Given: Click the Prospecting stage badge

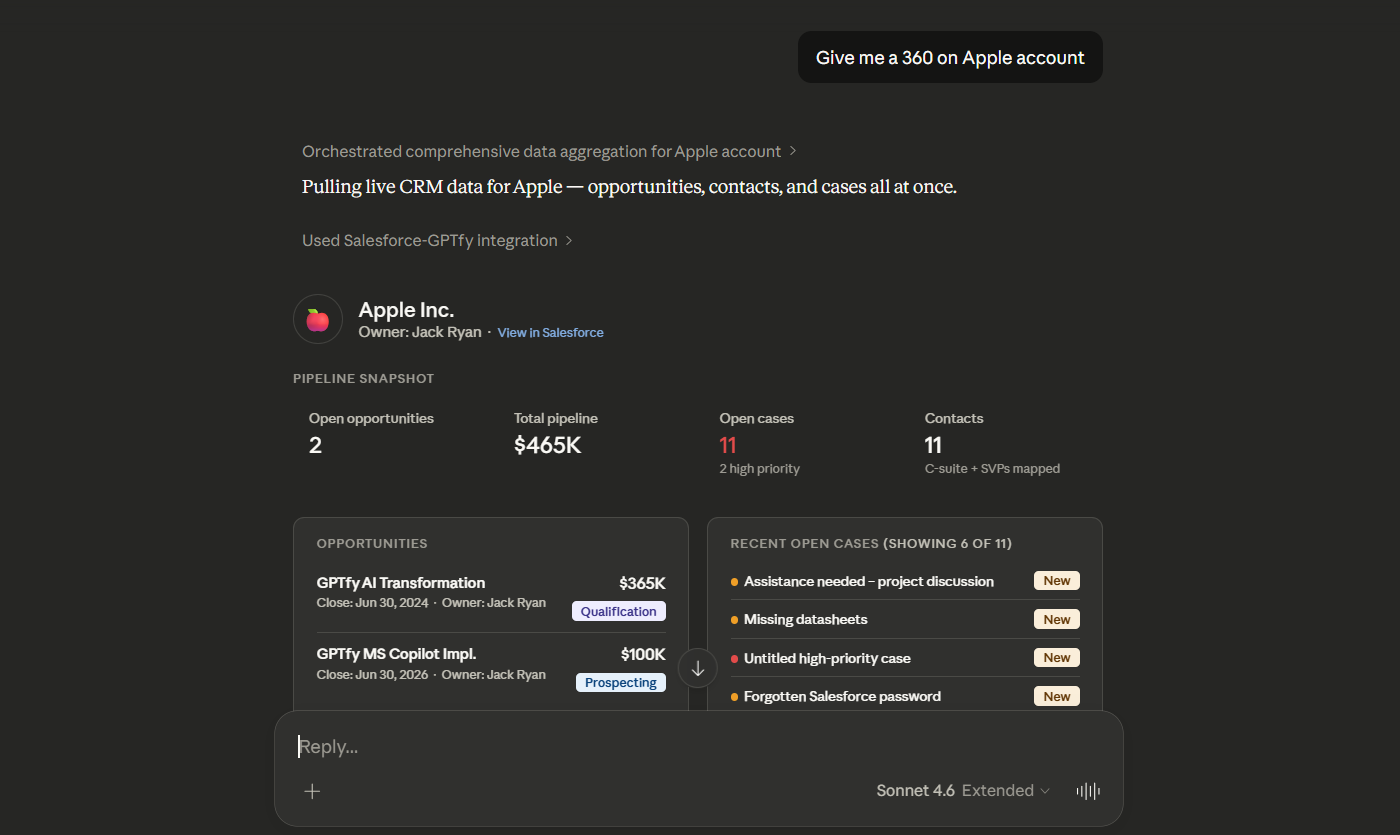Looking at the screenshot, I should (x=620, y=682).
